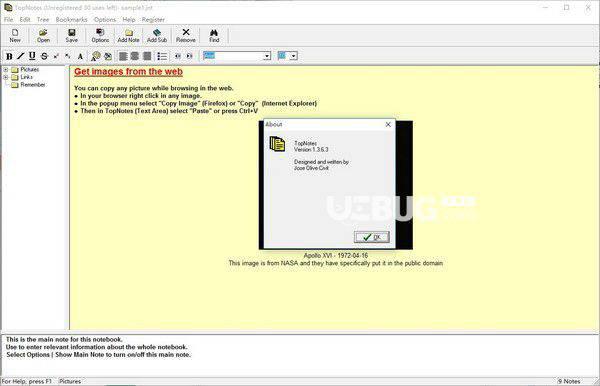Click the New notebook toolbar icon

coord(15,36)
